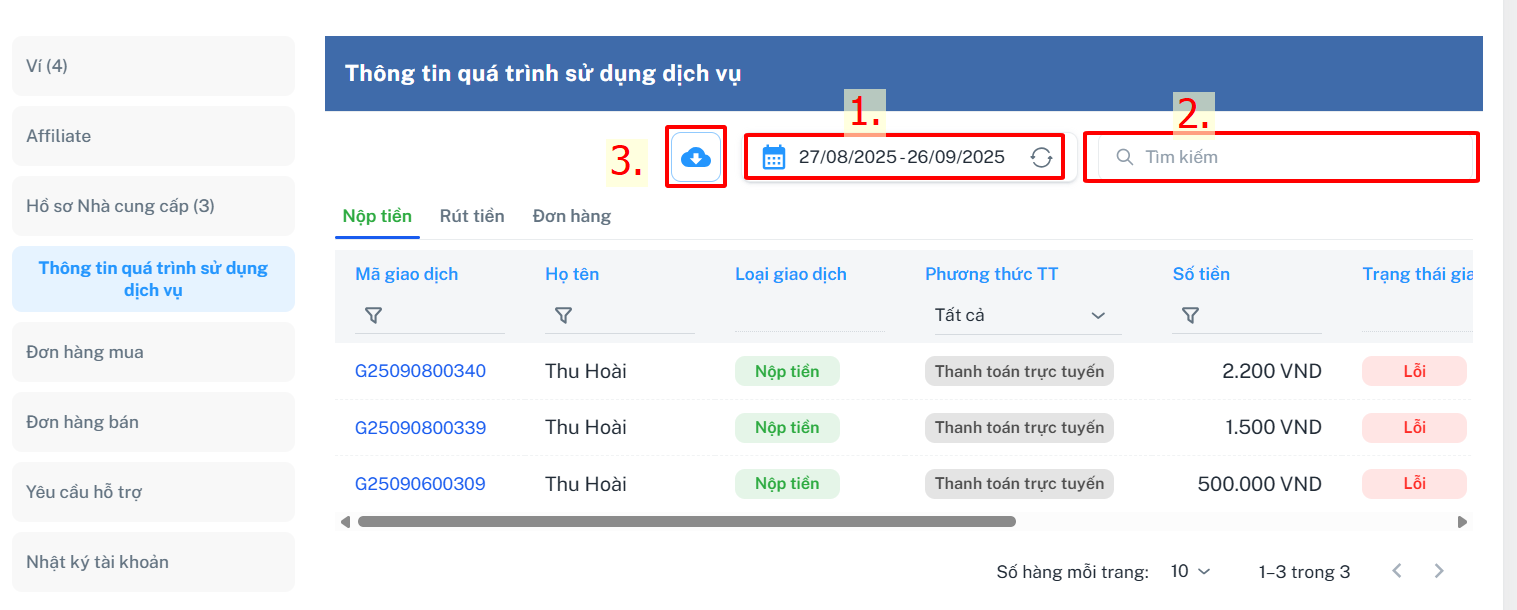Click the horizontal table scrollbar
This screenshot has width=1517, height=610.
point(686,521)
